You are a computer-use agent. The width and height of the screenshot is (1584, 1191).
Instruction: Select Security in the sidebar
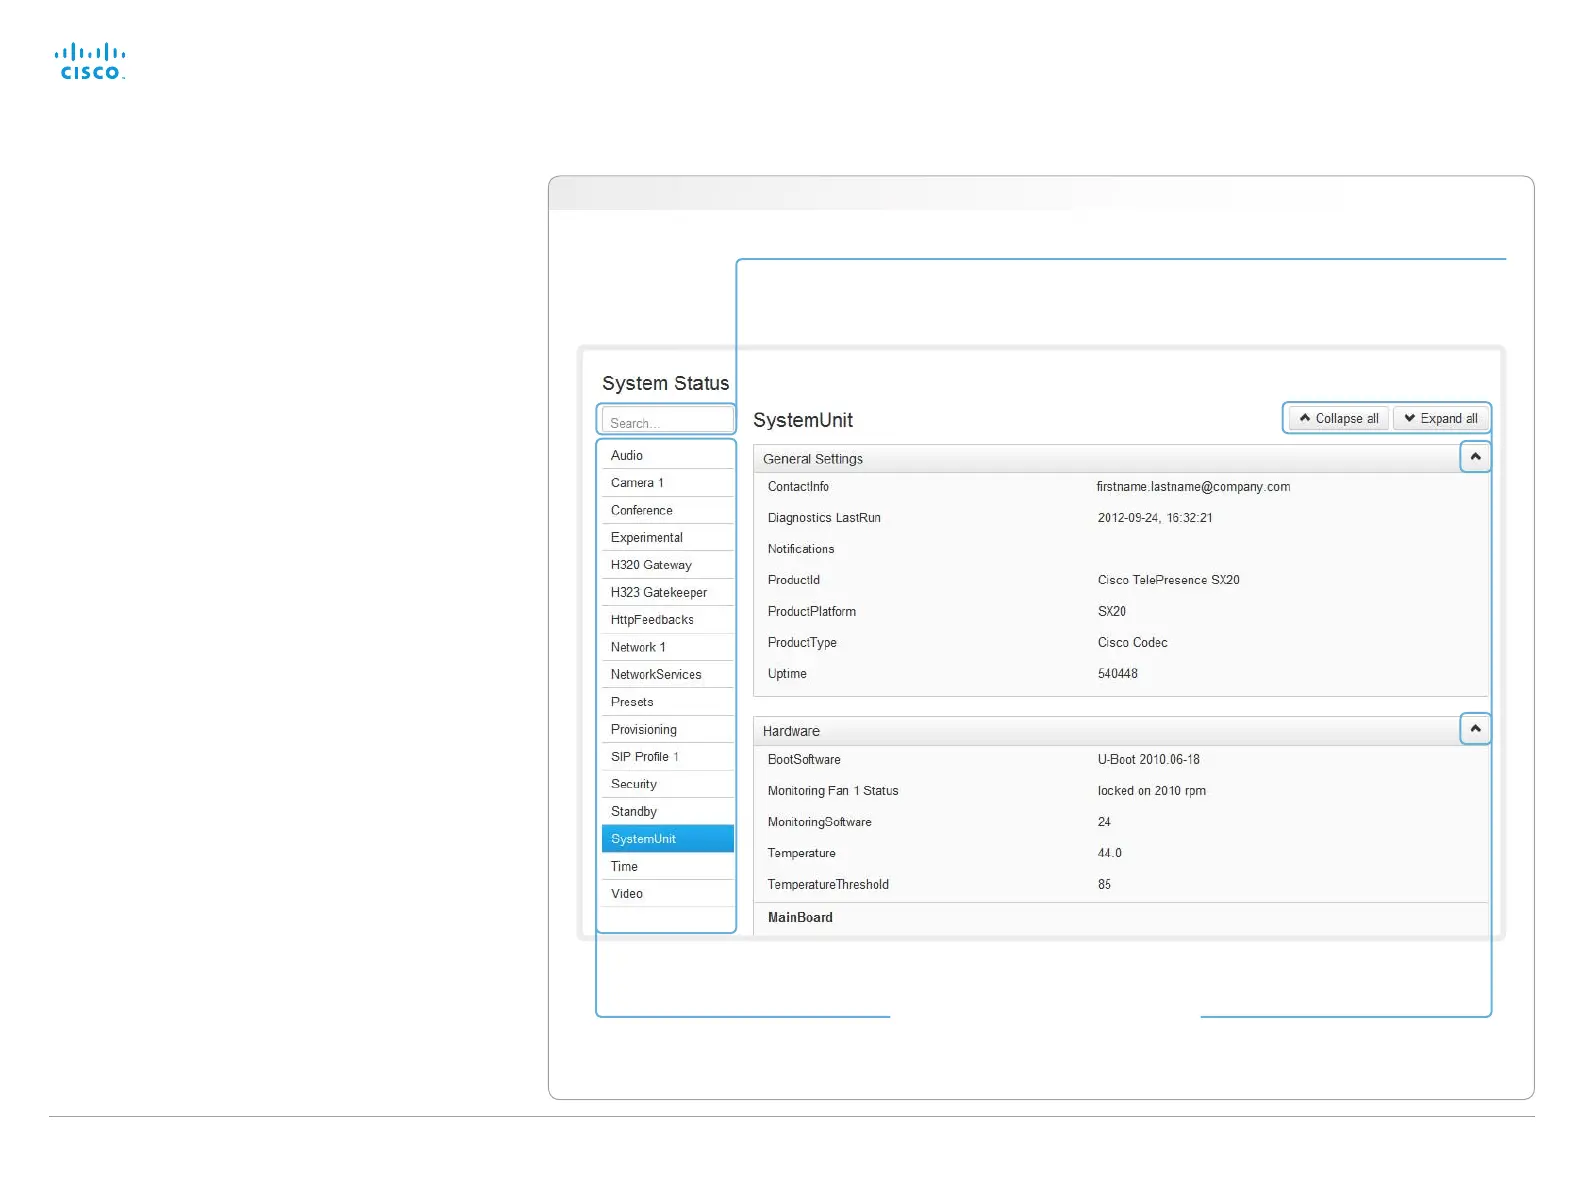[x=667, y=784]
